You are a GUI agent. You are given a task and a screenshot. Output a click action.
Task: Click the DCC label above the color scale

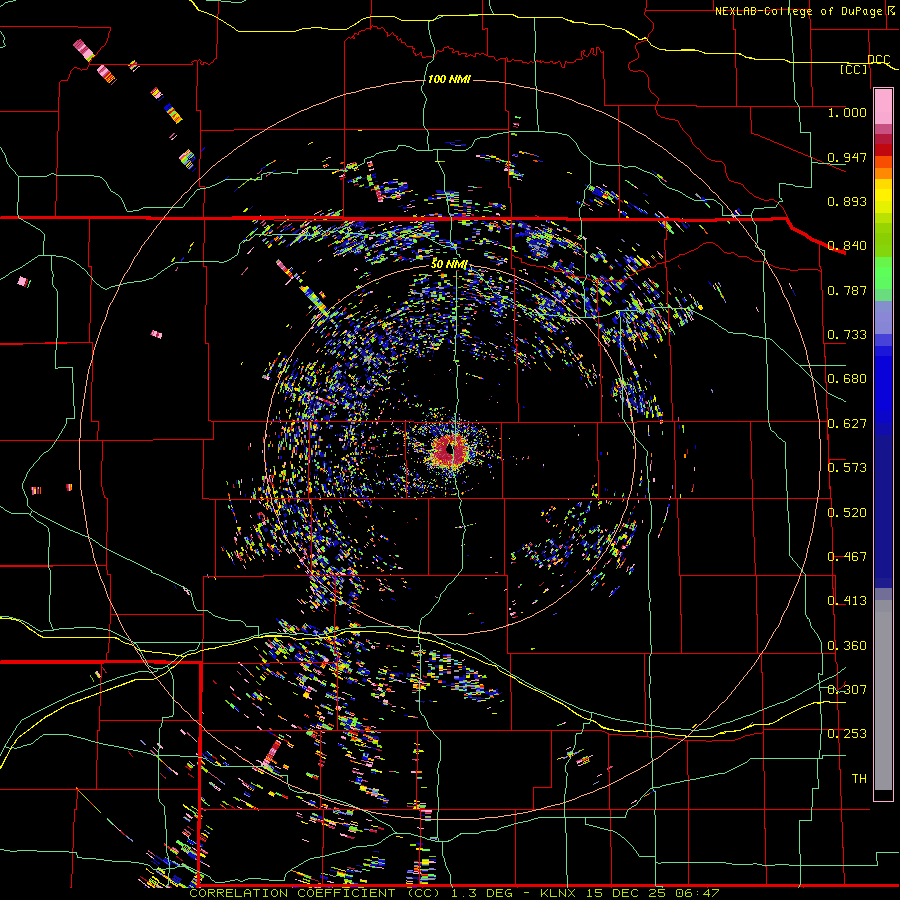pyautogui.click(x=879, y=59)
